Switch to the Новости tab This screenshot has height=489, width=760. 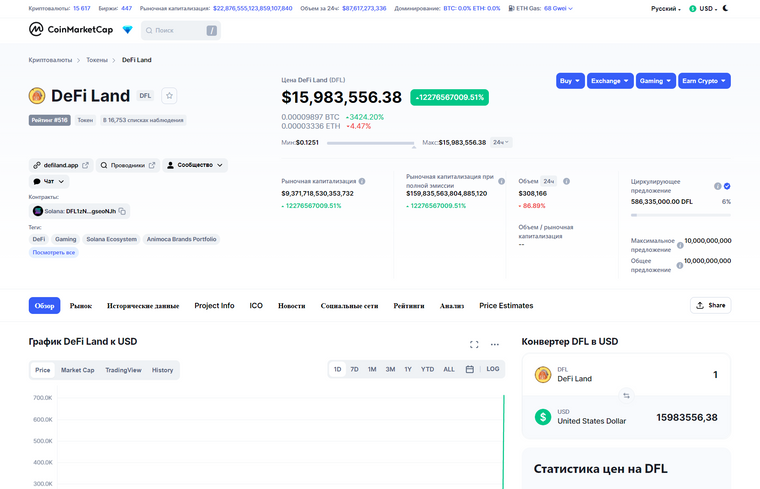point(291,306)
